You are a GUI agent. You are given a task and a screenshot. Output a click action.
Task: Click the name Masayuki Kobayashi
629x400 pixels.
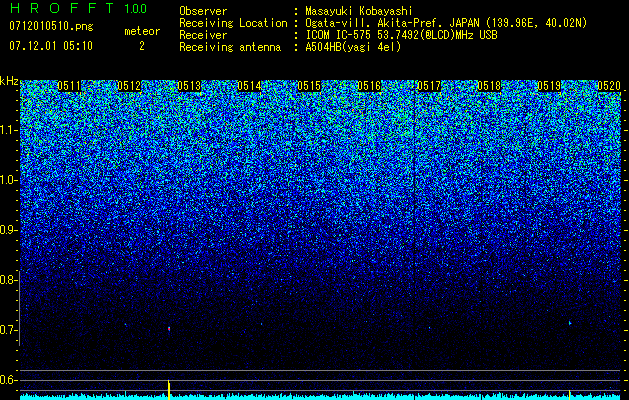(x=359, y=11)
